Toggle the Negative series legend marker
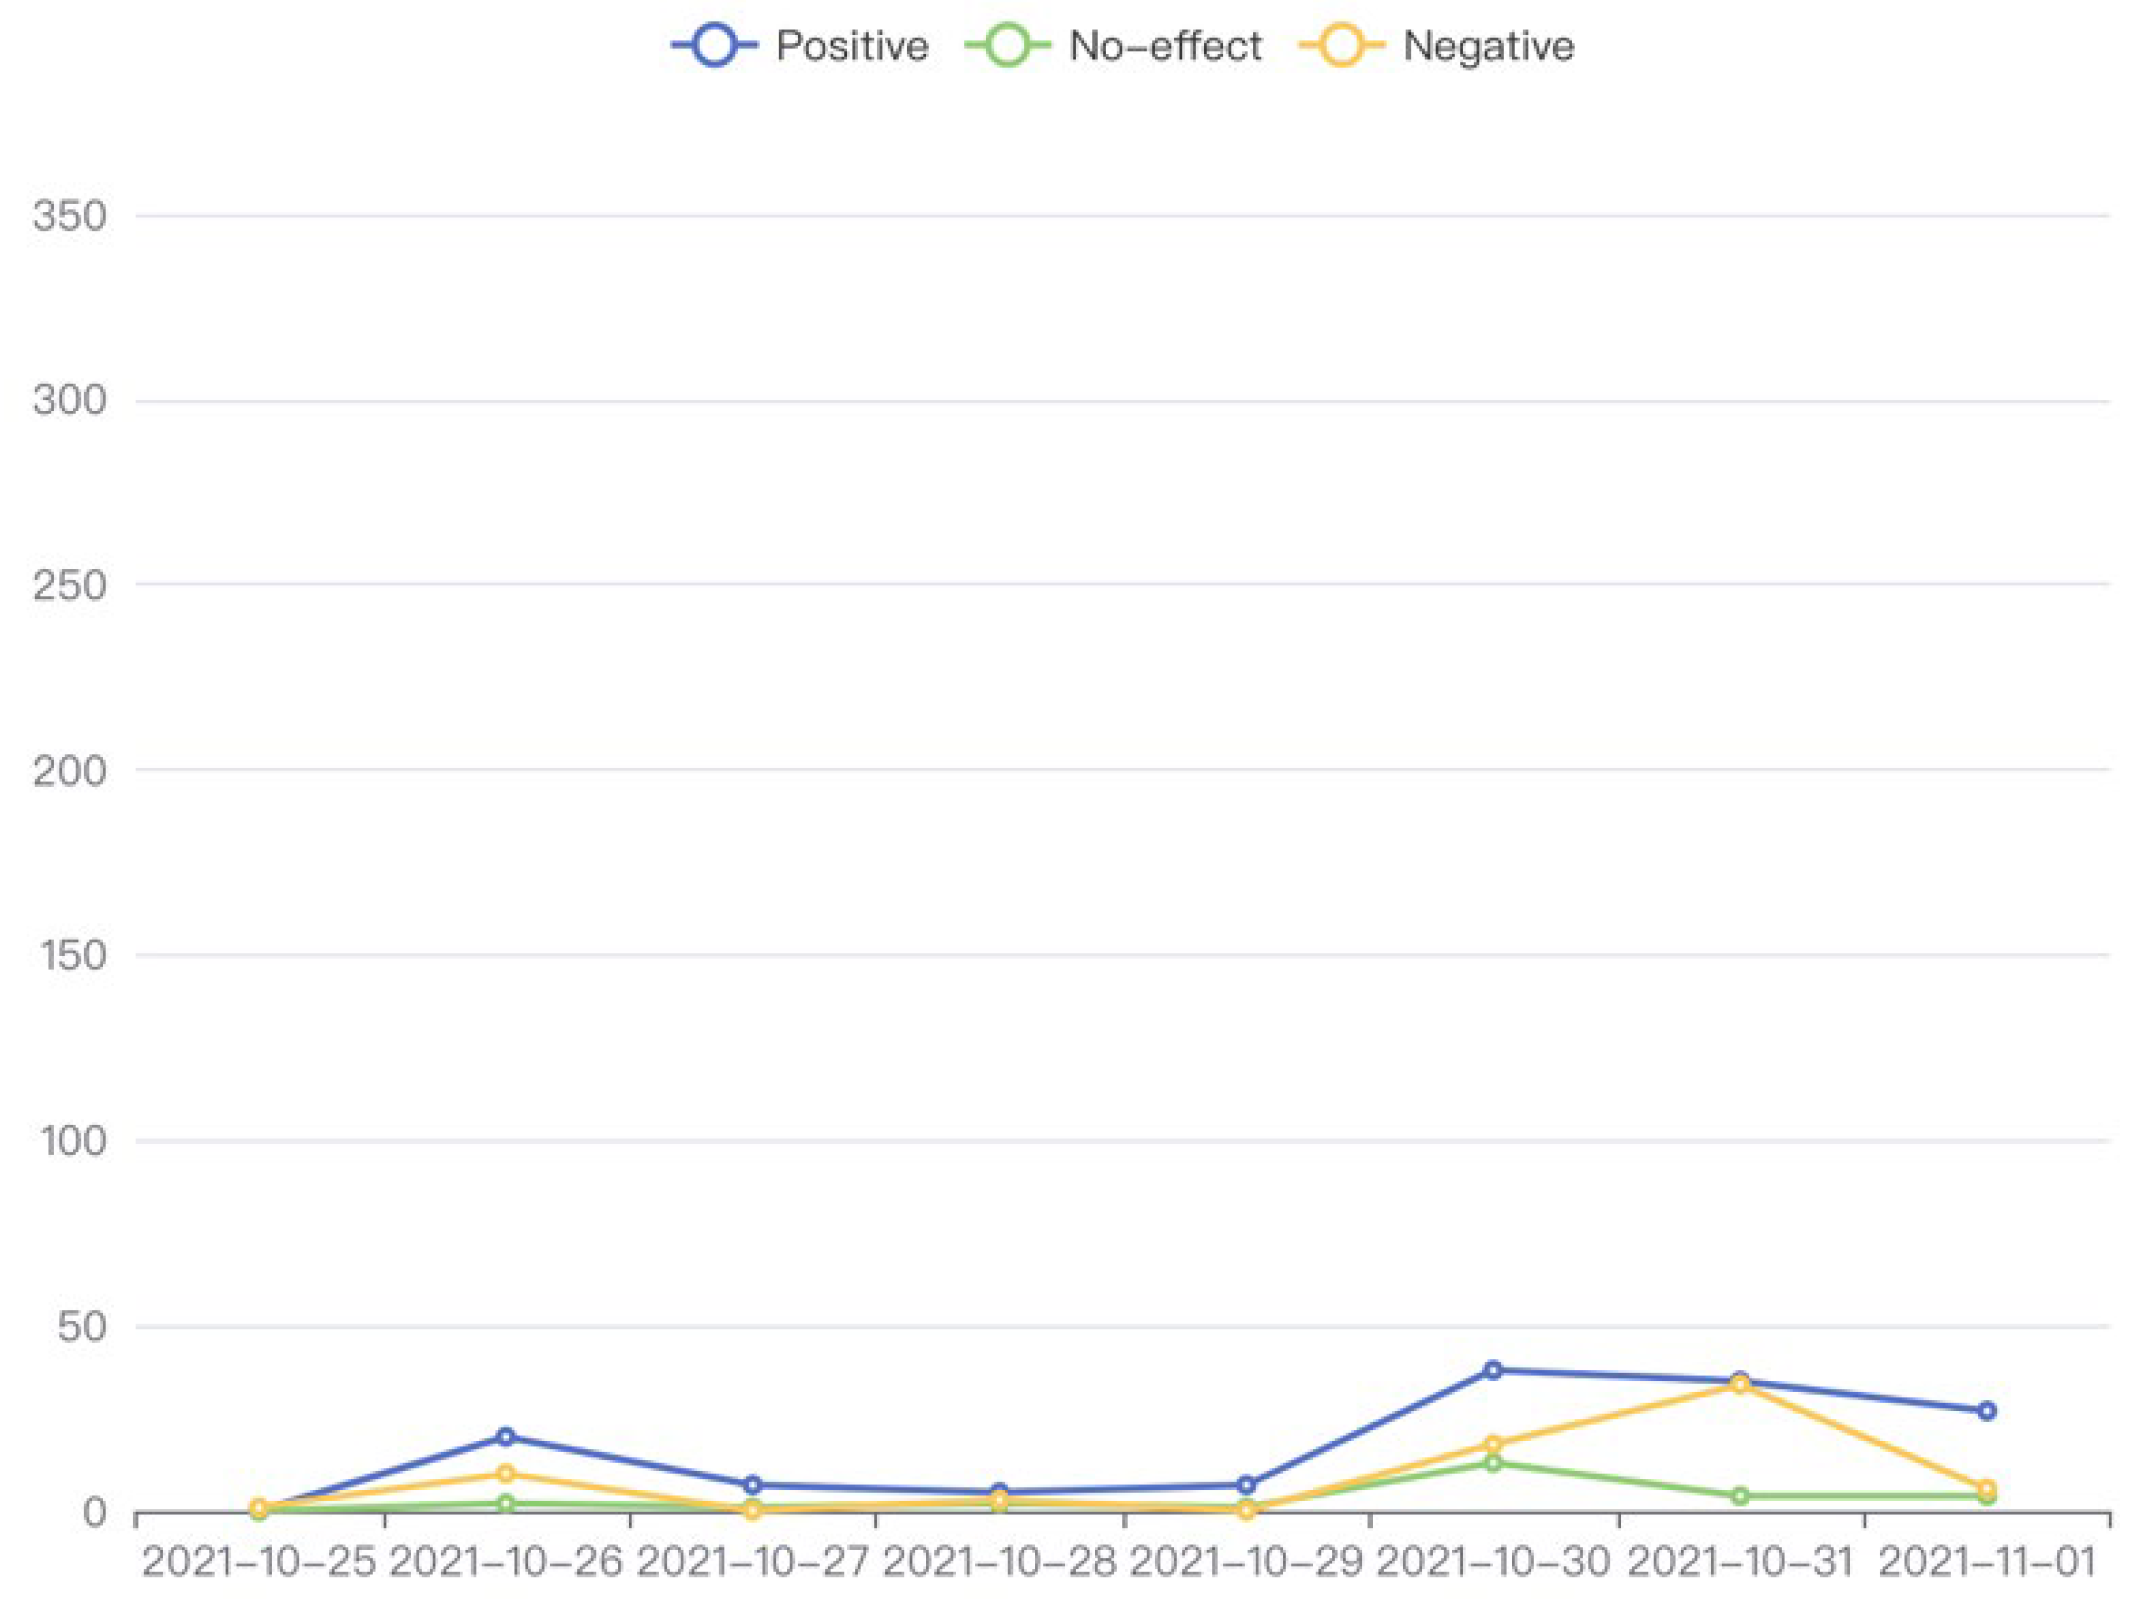The height and width of the screenshot is (1611, 2139). (1341, 46)
